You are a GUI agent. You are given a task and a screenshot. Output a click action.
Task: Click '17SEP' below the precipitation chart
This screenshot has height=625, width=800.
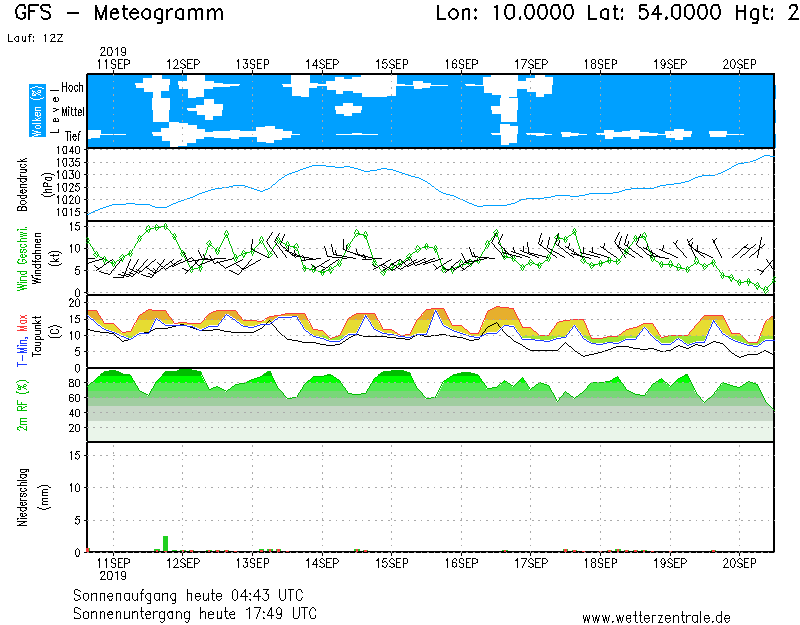coord(531,563)
